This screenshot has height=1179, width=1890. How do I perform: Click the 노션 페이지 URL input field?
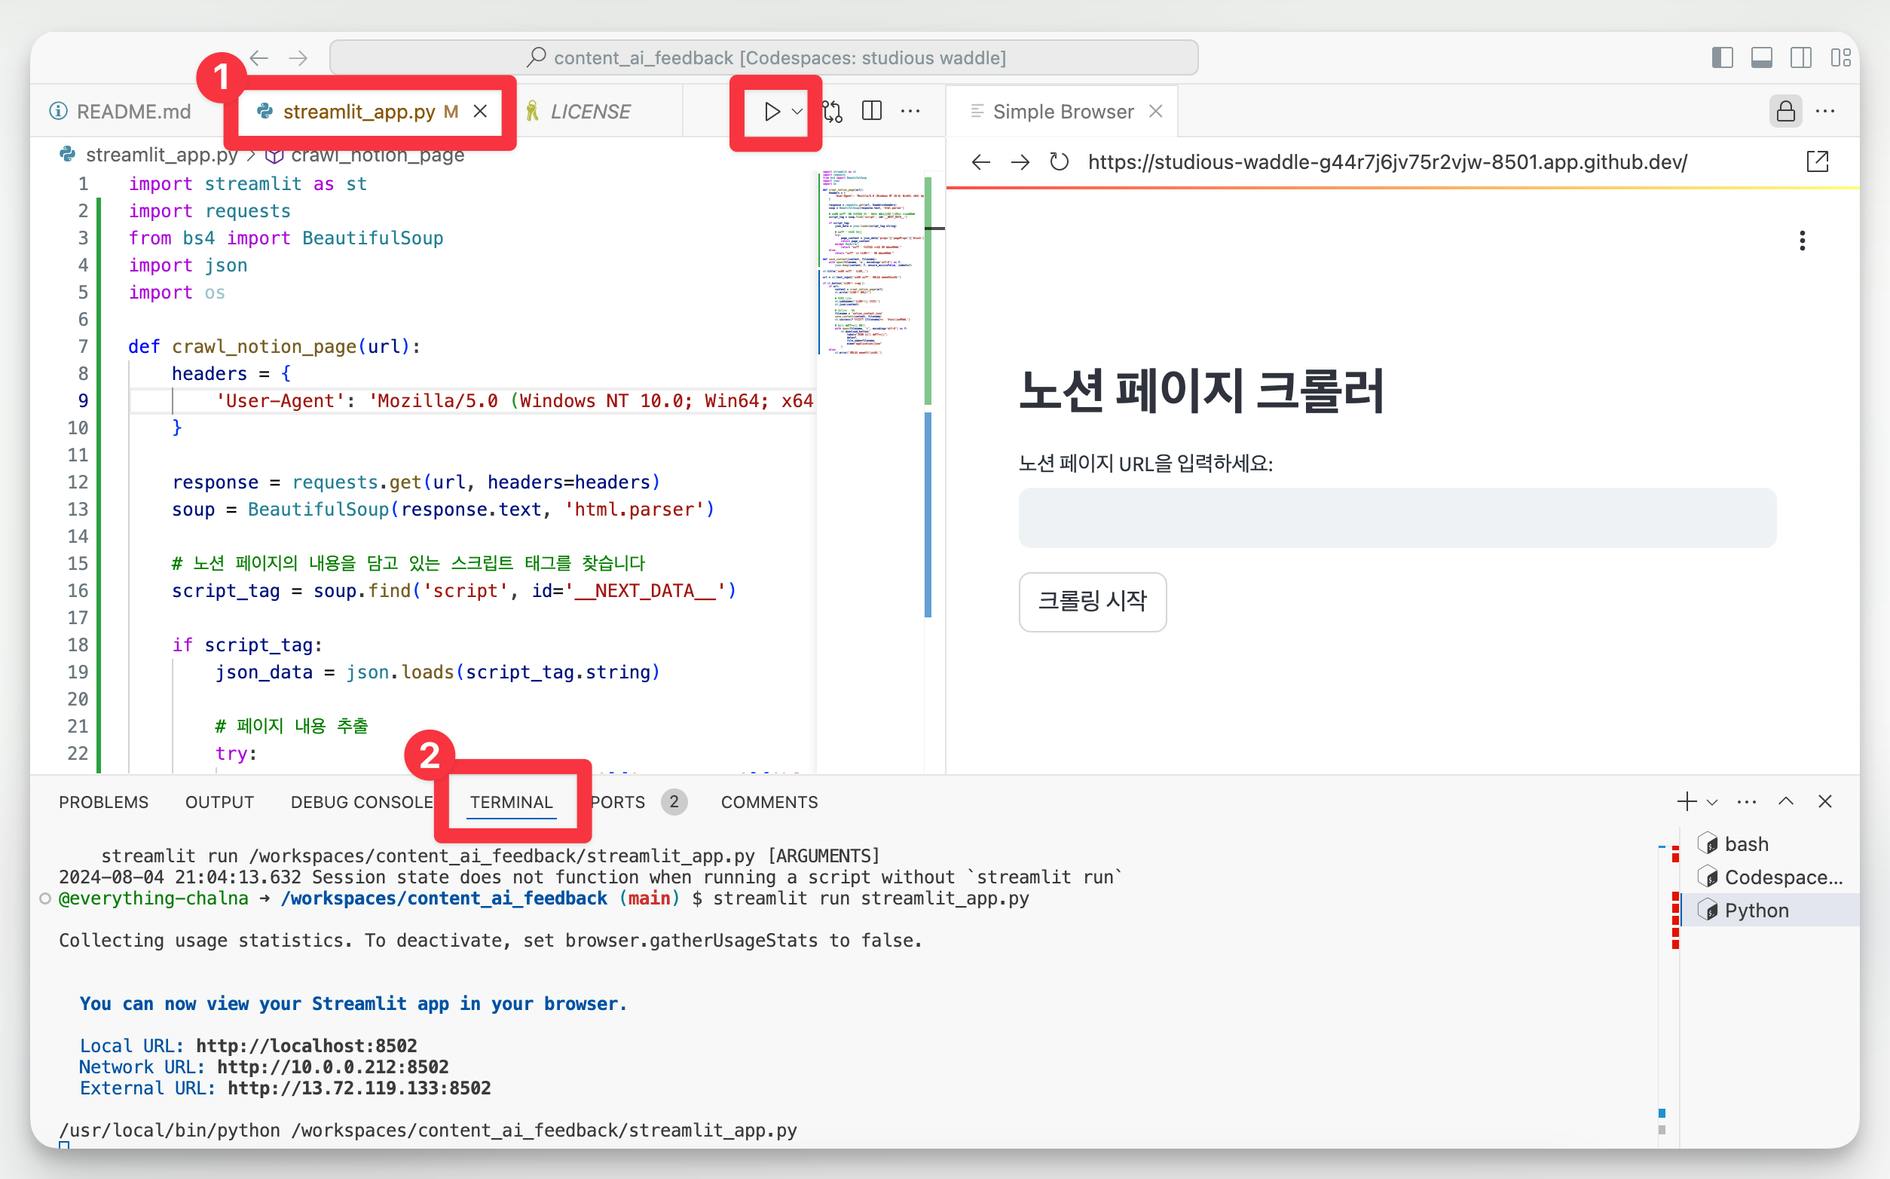pos(1397,518)
